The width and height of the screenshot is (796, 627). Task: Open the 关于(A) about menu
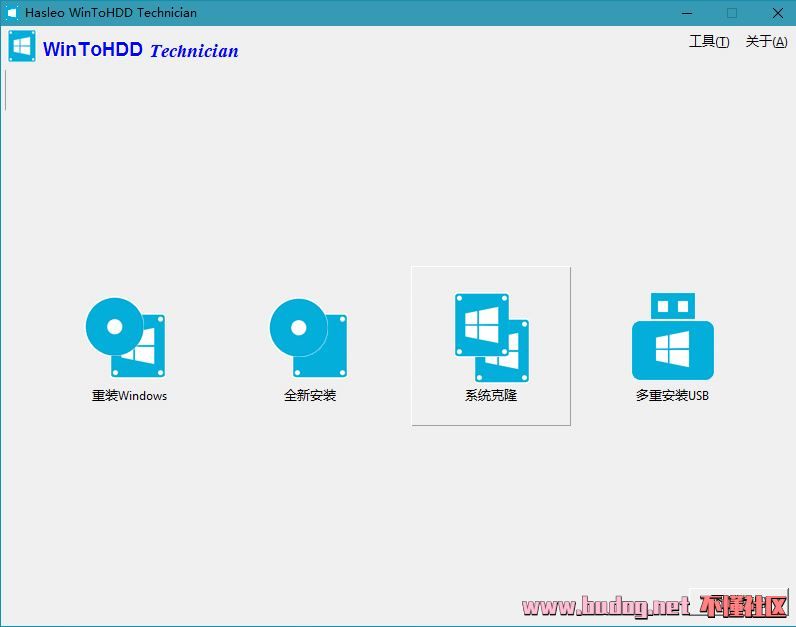tap(766, 42)
